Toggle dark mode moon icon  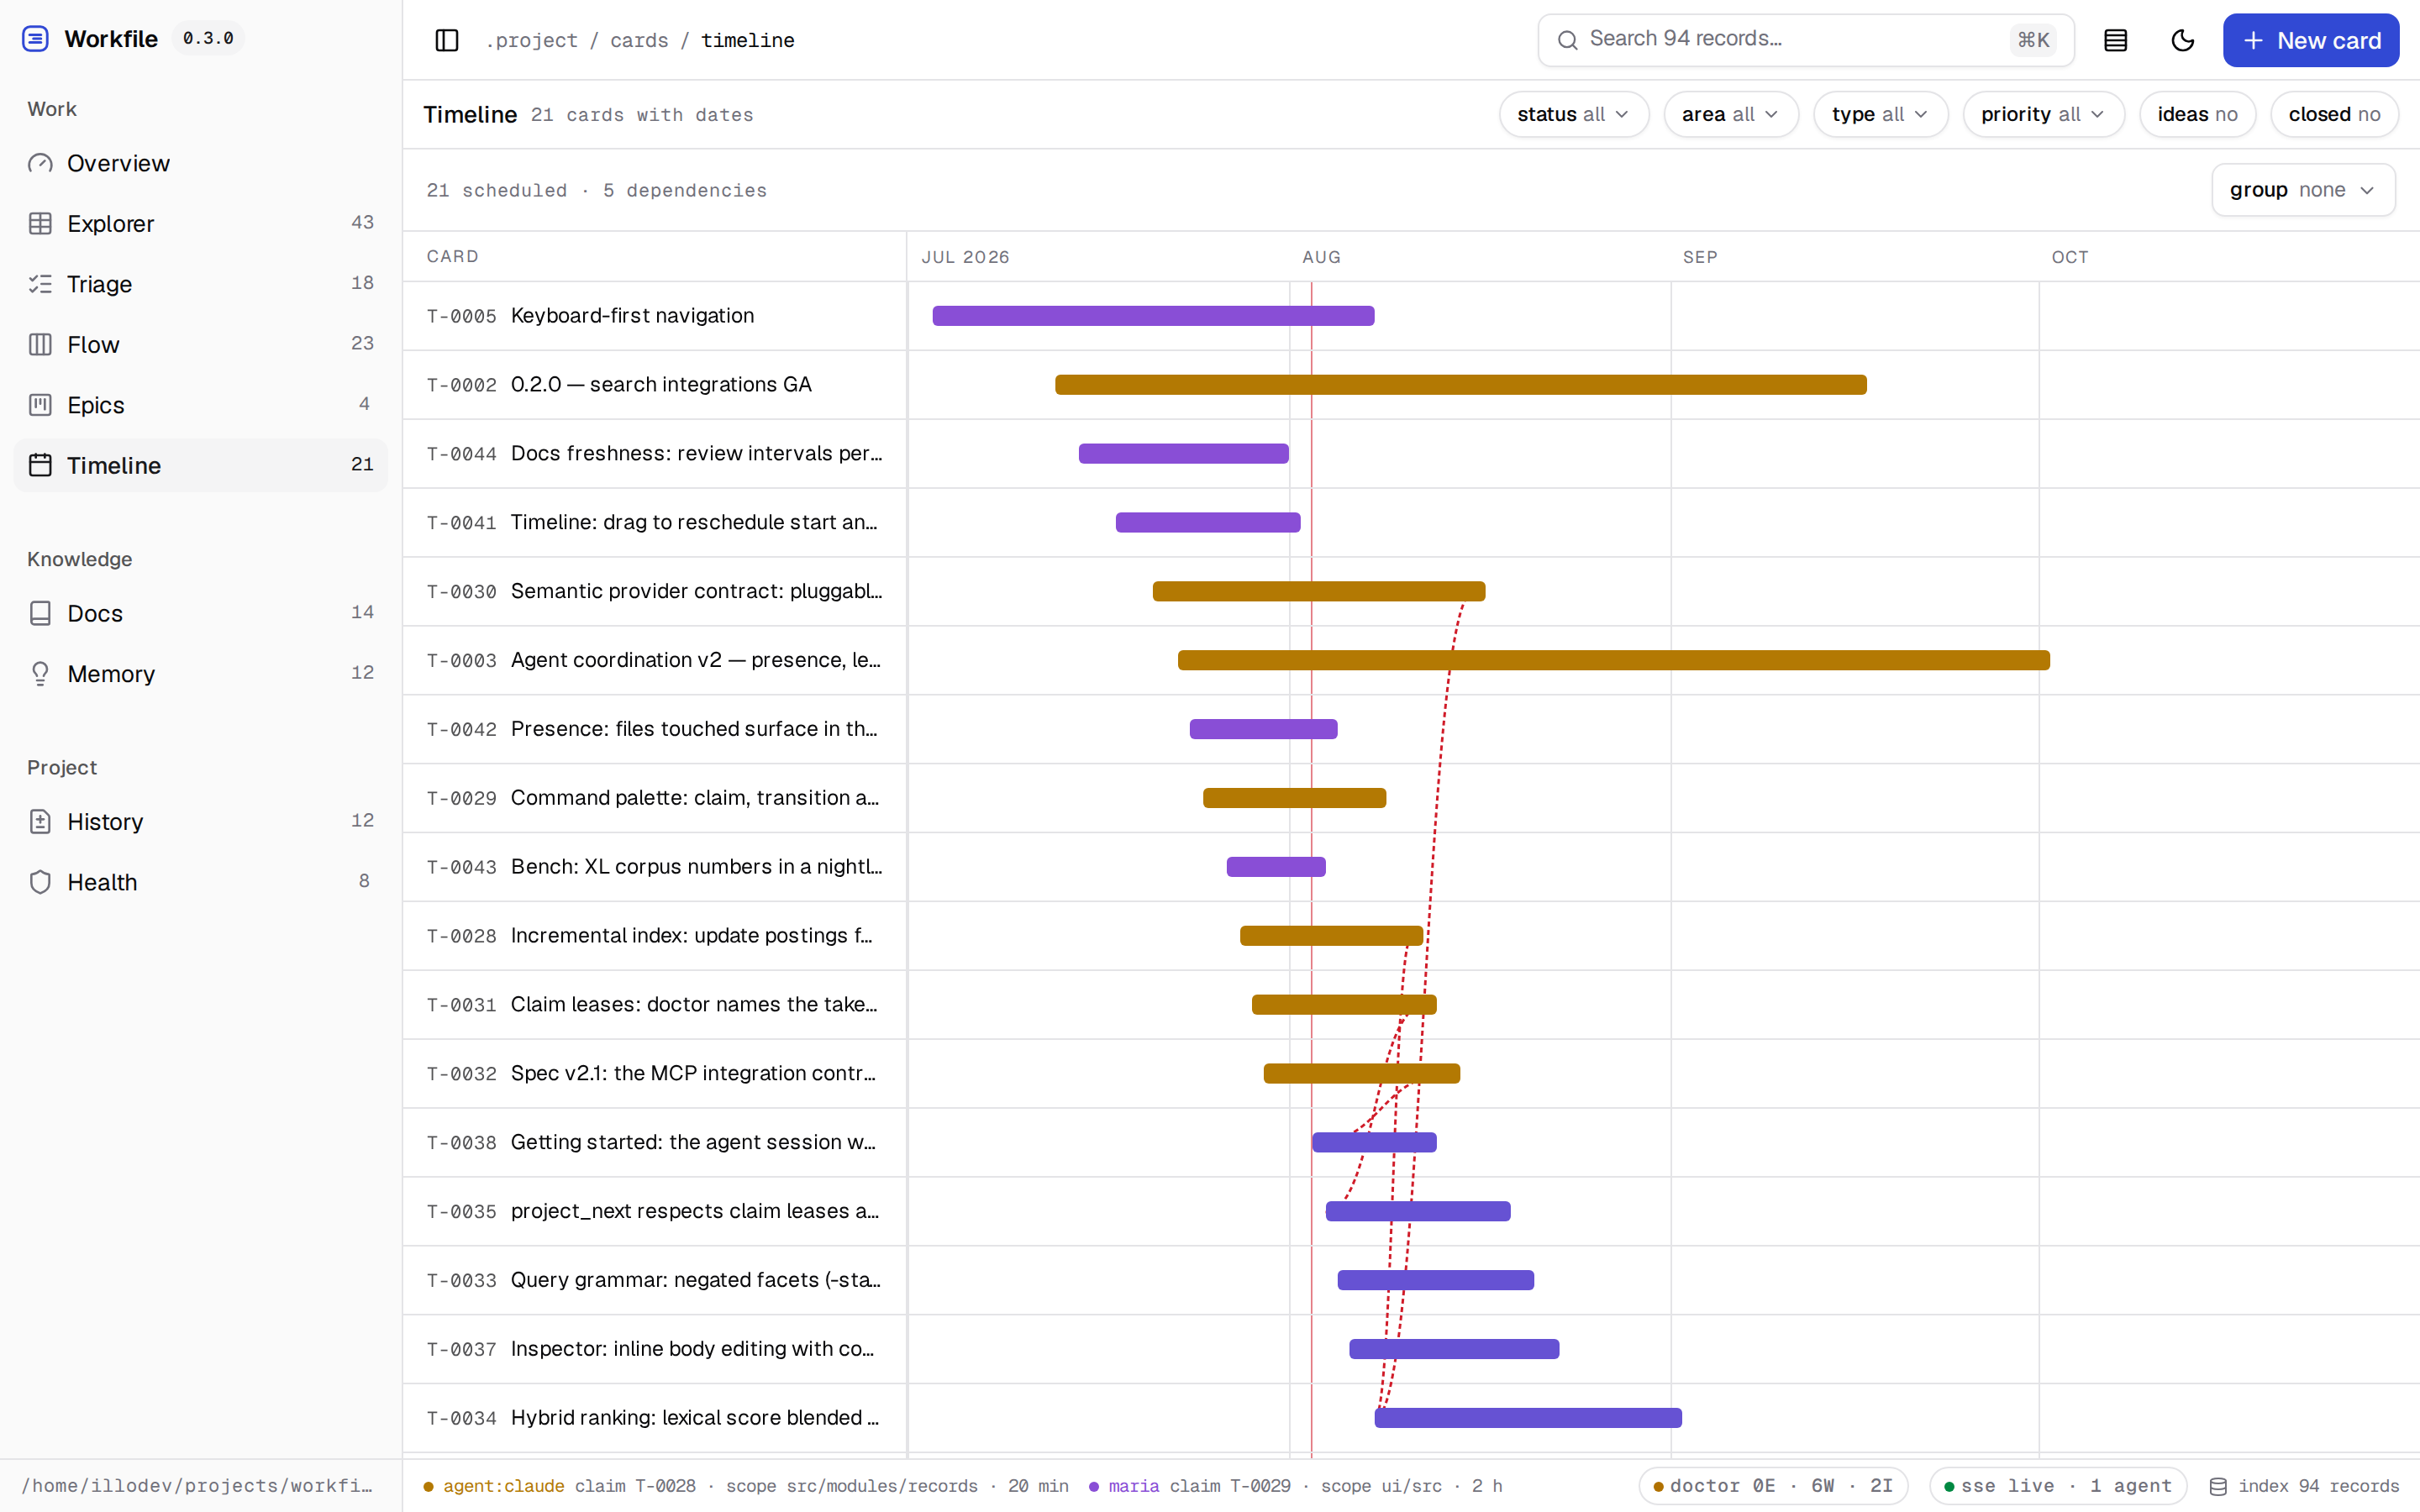2182,40
